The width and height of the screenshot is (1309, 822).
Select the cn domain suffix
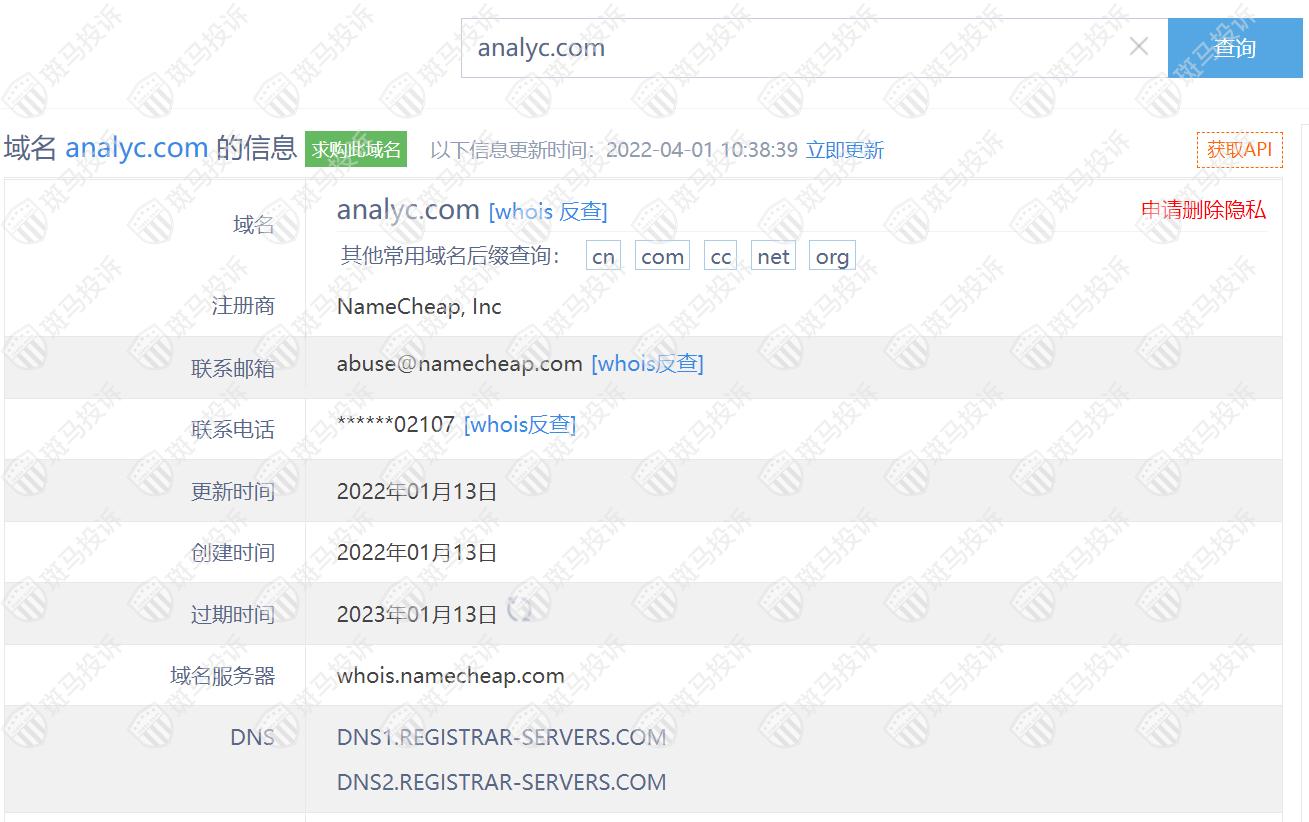tap(603, 256)
